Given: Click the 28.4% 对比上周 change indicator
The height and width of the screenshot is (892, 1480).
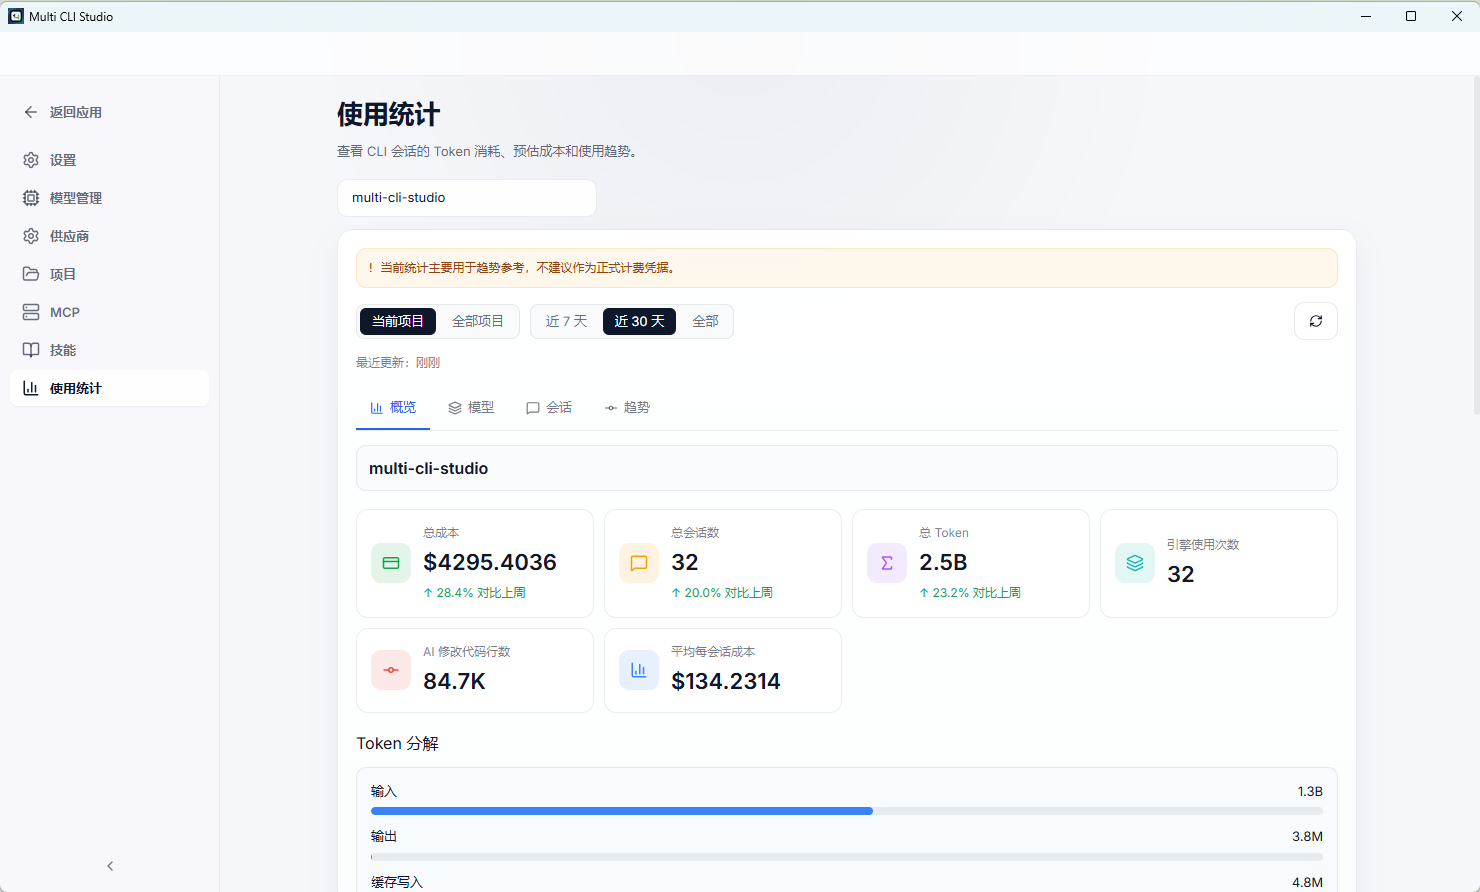Looking at the screenshot, I should [x=474, y=593].
